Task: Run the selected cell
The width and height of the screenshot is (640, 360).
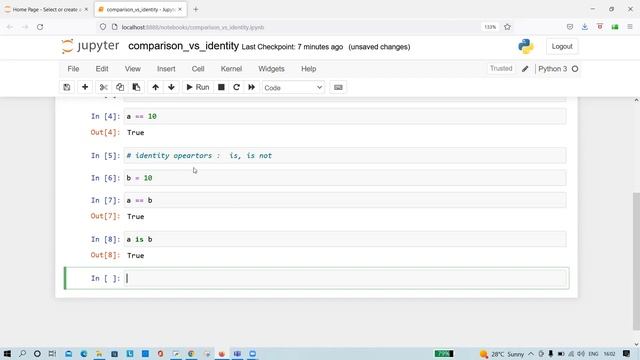Action: point(198,87)
